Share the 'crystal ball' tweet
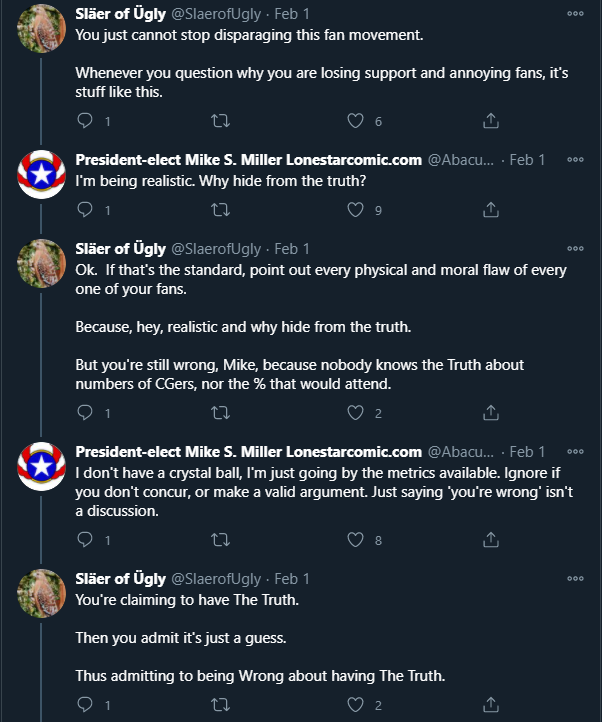Viewport: 602px width, 722px height. (x=491, y=540)
